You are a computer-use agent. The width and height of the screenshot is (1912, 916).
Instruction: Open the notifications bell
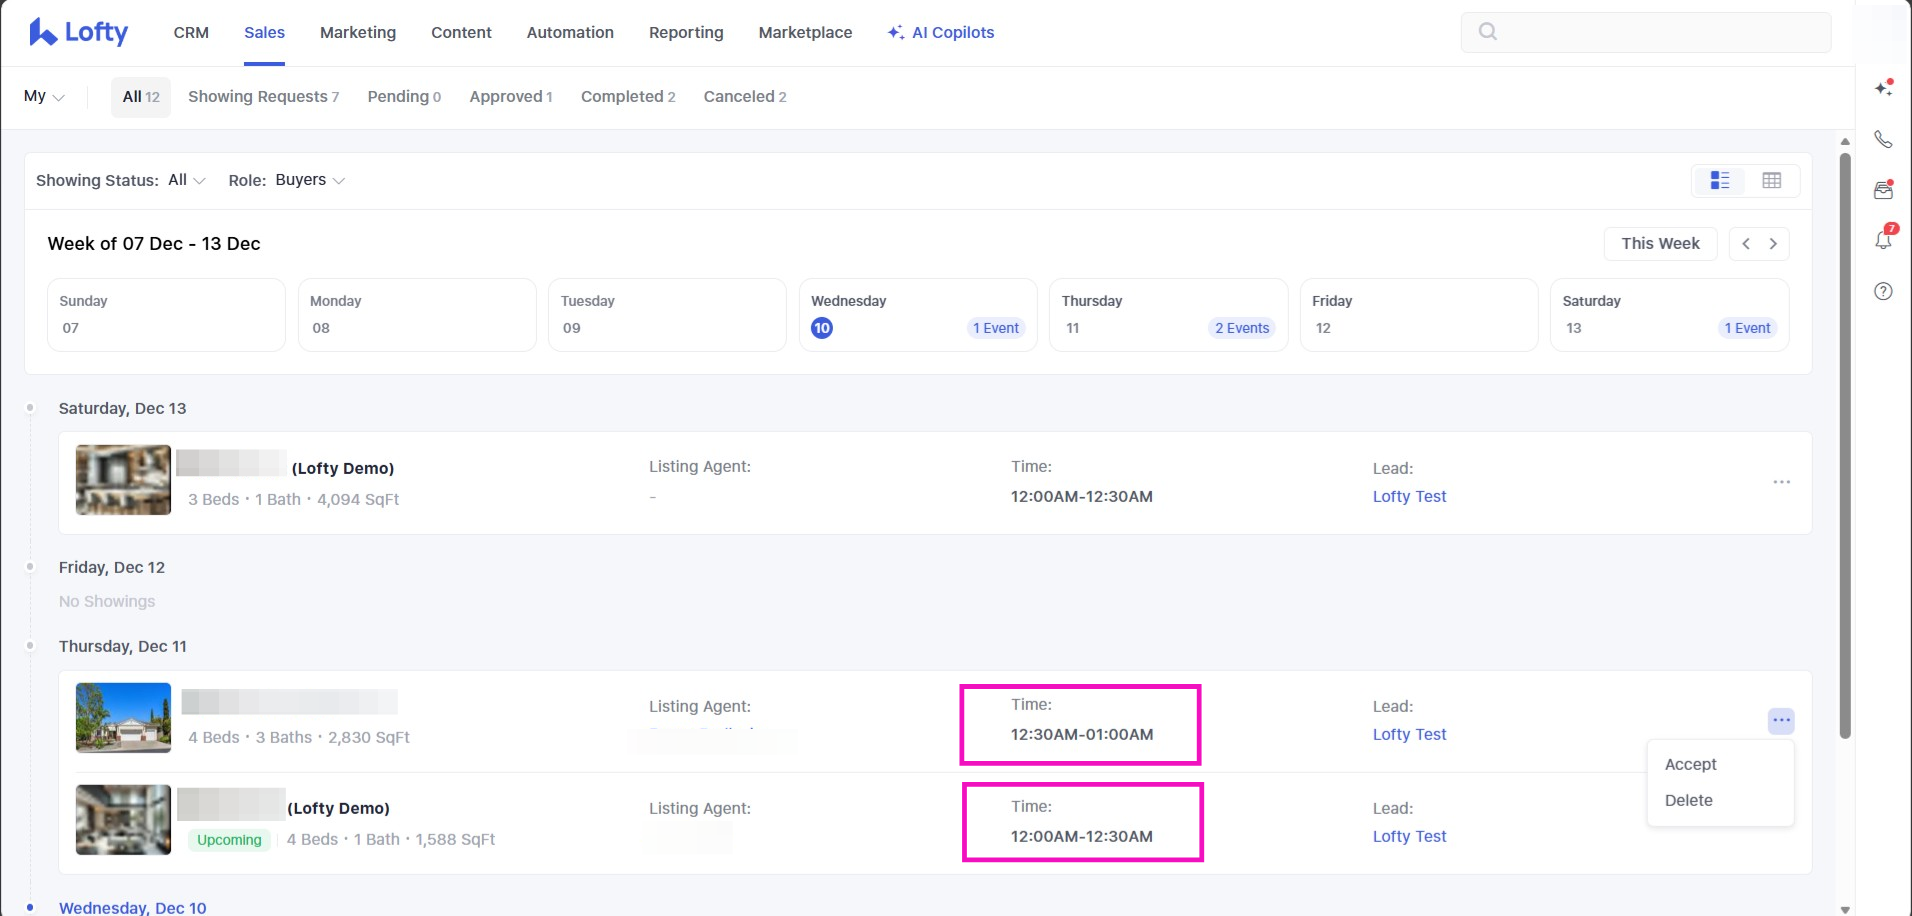tap(1883, 240)
